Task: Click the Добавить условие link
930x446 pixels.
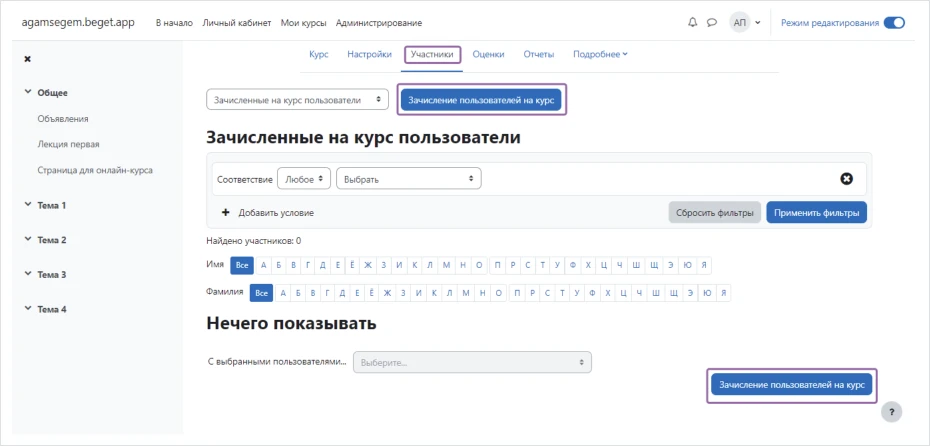Action: (276, 212)
